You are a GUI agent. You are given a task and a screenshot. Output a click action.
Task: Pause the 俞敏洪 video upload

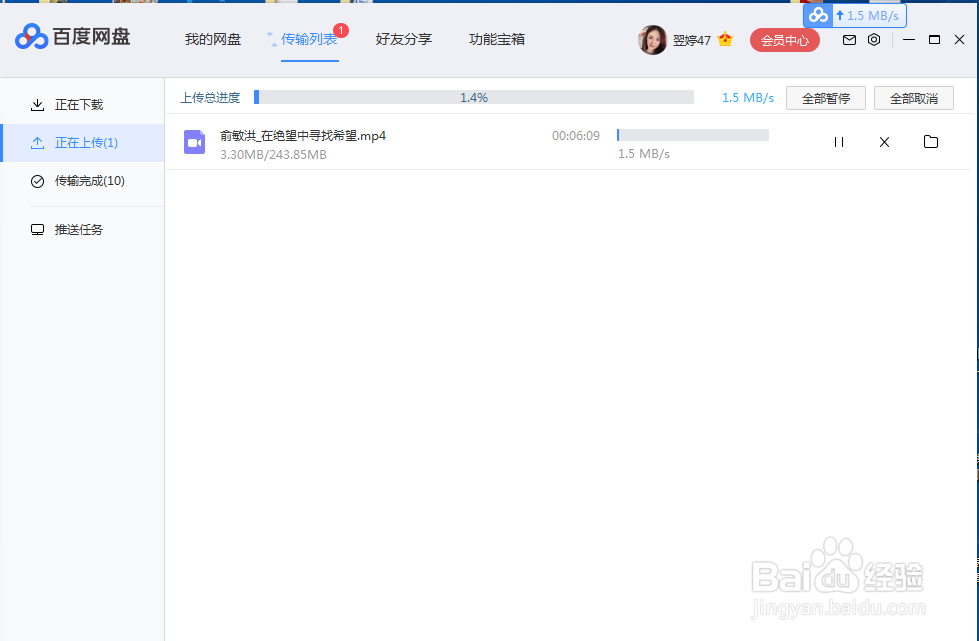click(838, 142)
